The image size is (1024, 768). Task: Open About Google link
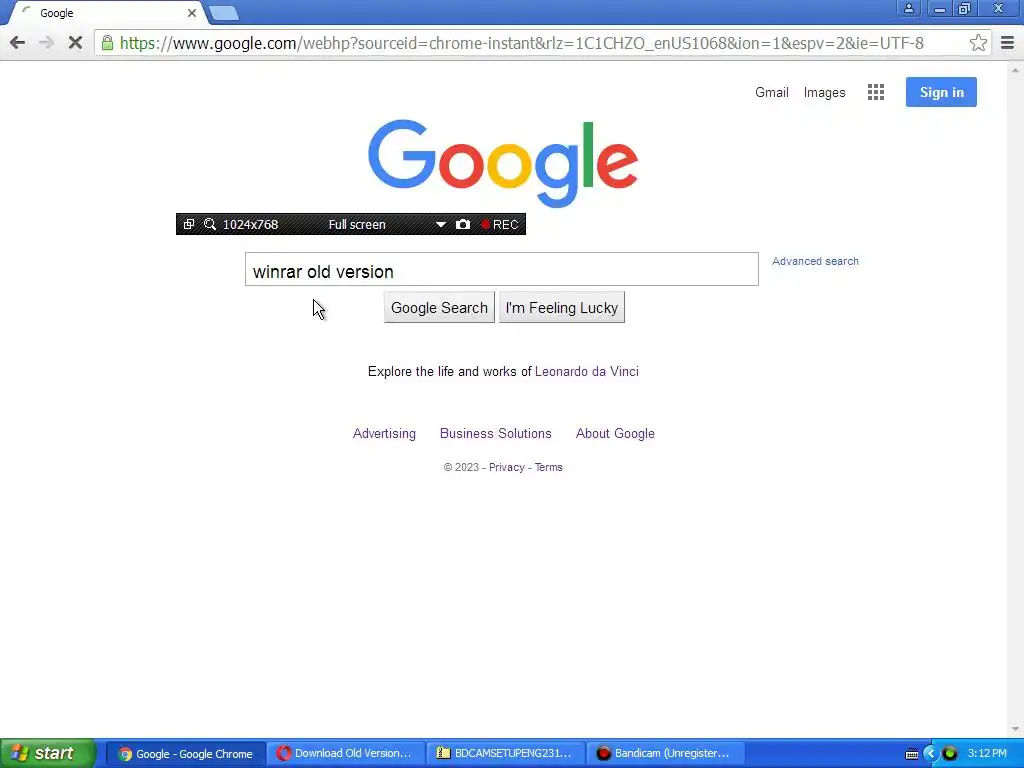tap(615, 433)
